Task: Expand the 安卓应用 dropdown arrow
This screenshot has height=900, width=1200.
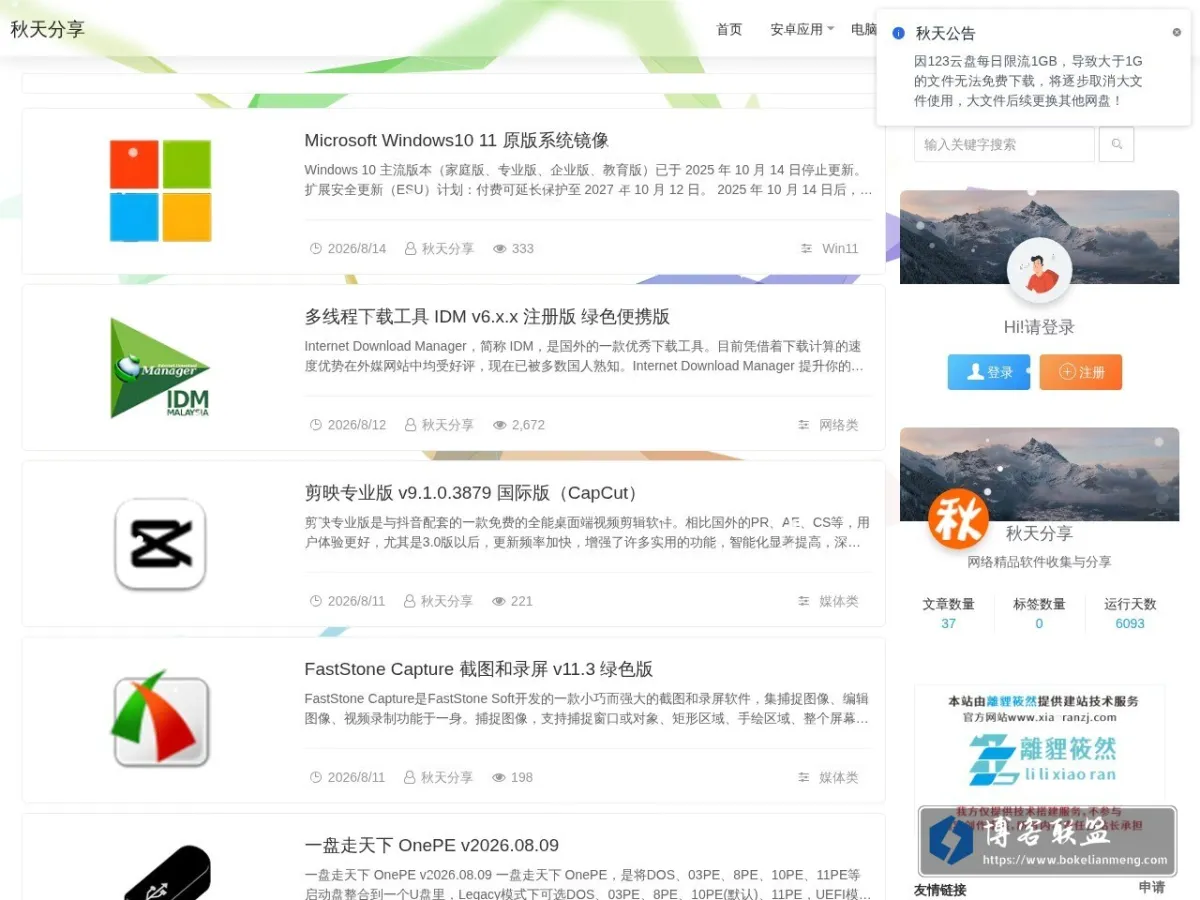Action: tap(830, 29)
